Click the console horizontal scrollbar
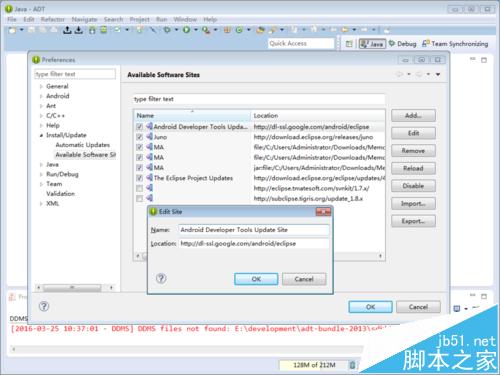500x375 pixels. pos(187,349)
